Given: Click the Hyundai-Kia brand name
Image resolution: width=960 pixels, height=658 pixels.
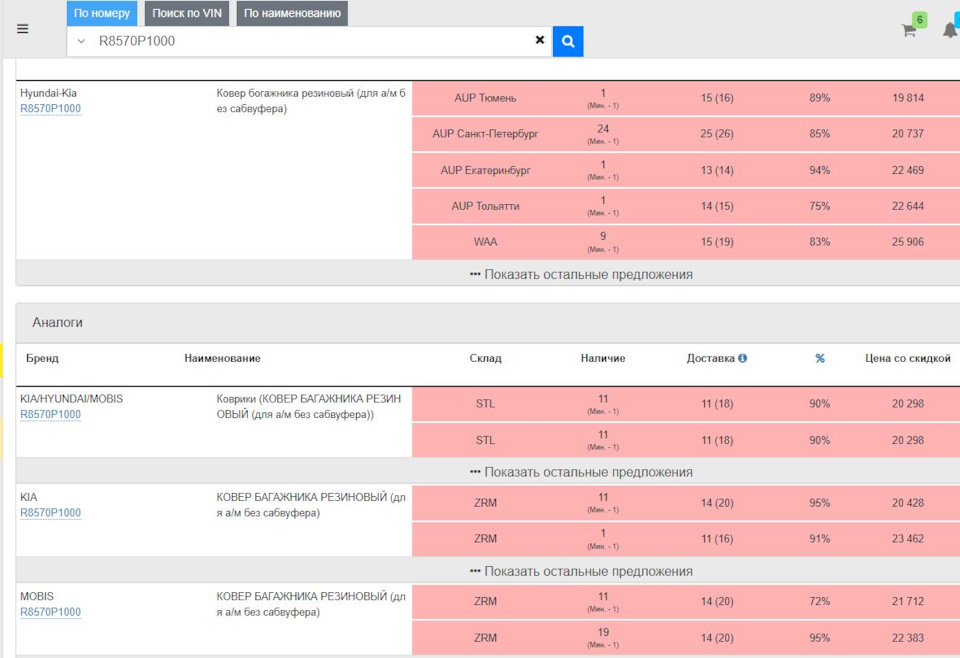Looking at the screenshot, I should (48, 93).
